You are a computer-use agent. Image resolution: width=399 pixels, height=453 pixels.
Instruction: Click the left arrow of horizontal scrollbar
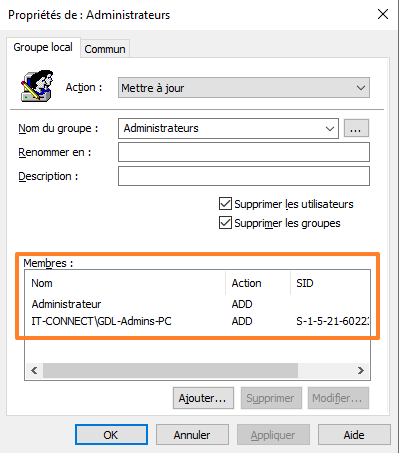point(34,370)
